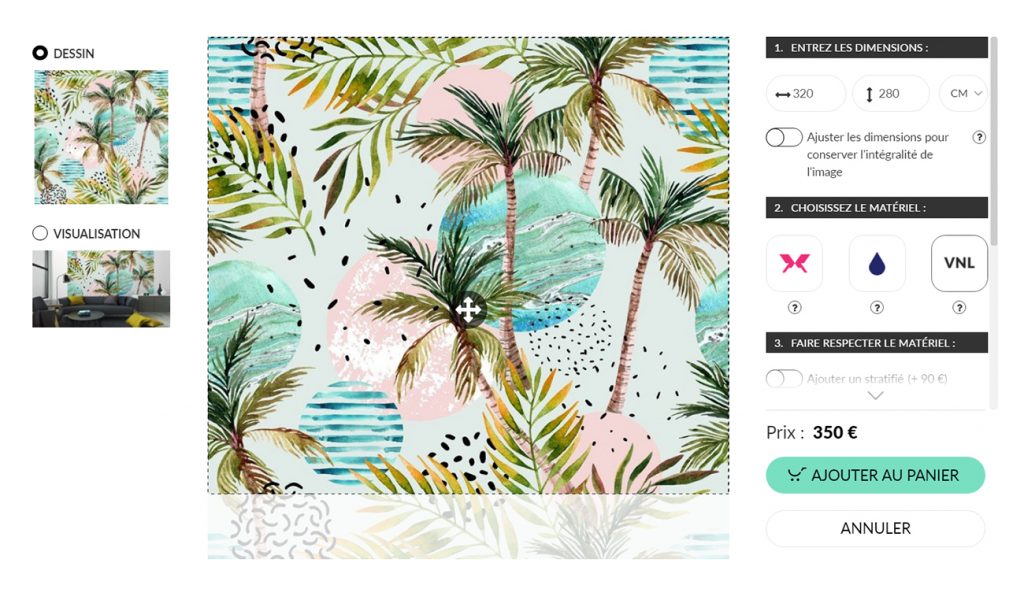Click the height input field showing 280
Viewport: 1024px width, 611px height.
tap(891, 93)
